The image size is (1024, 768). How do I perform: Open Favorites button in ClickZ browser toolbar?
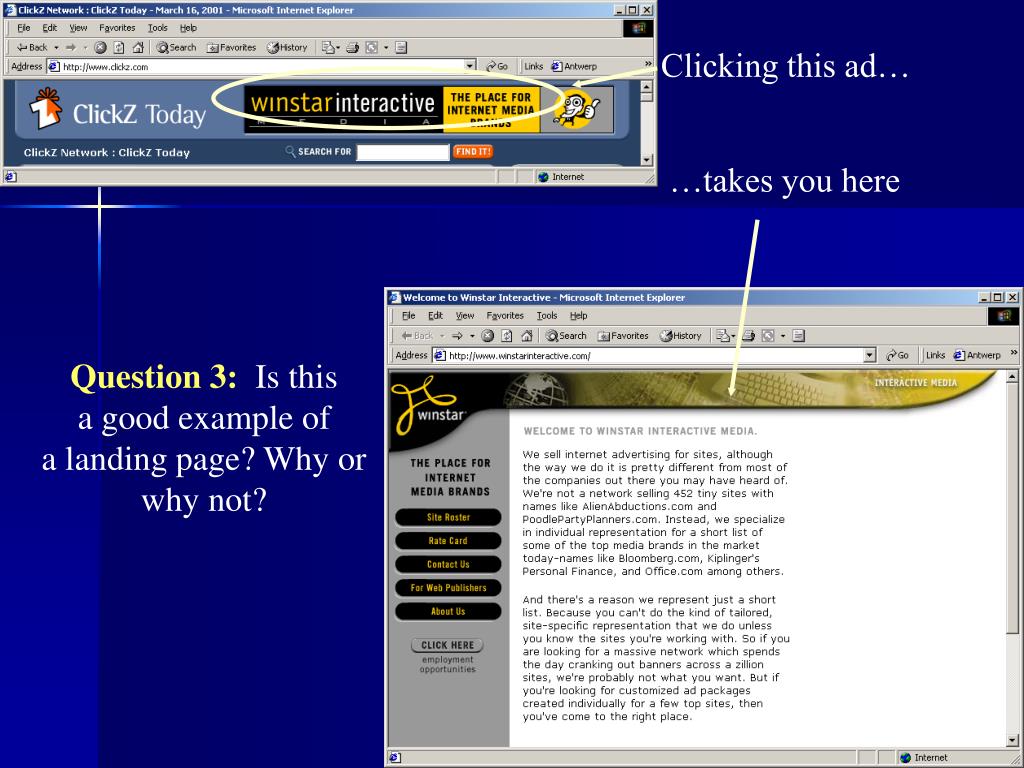pos(231,47)
